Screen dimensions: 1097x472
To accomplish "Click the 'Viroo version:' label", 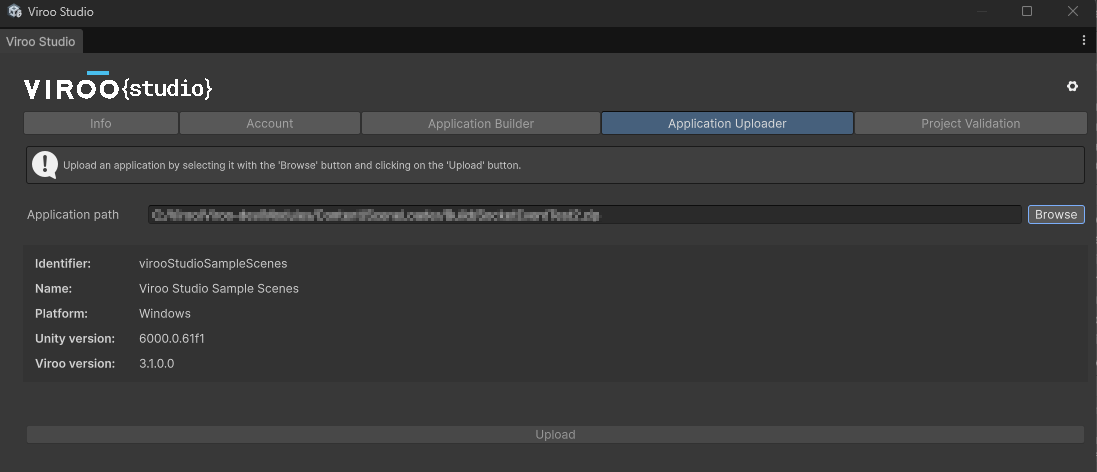I will point(75,364).
